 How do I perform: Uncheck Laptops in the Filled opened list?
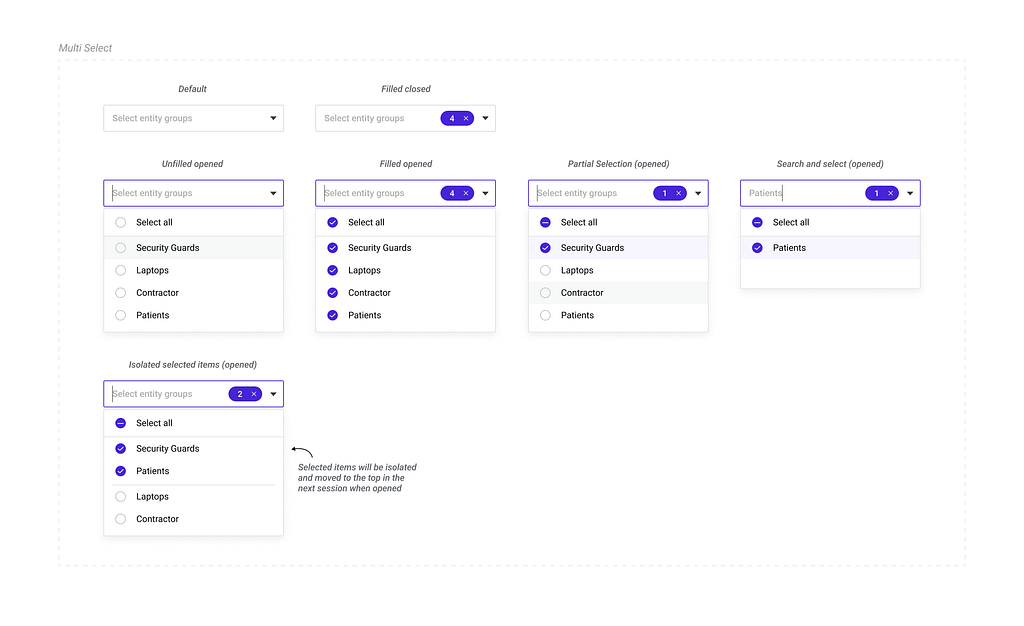click(x=333, y=270)
